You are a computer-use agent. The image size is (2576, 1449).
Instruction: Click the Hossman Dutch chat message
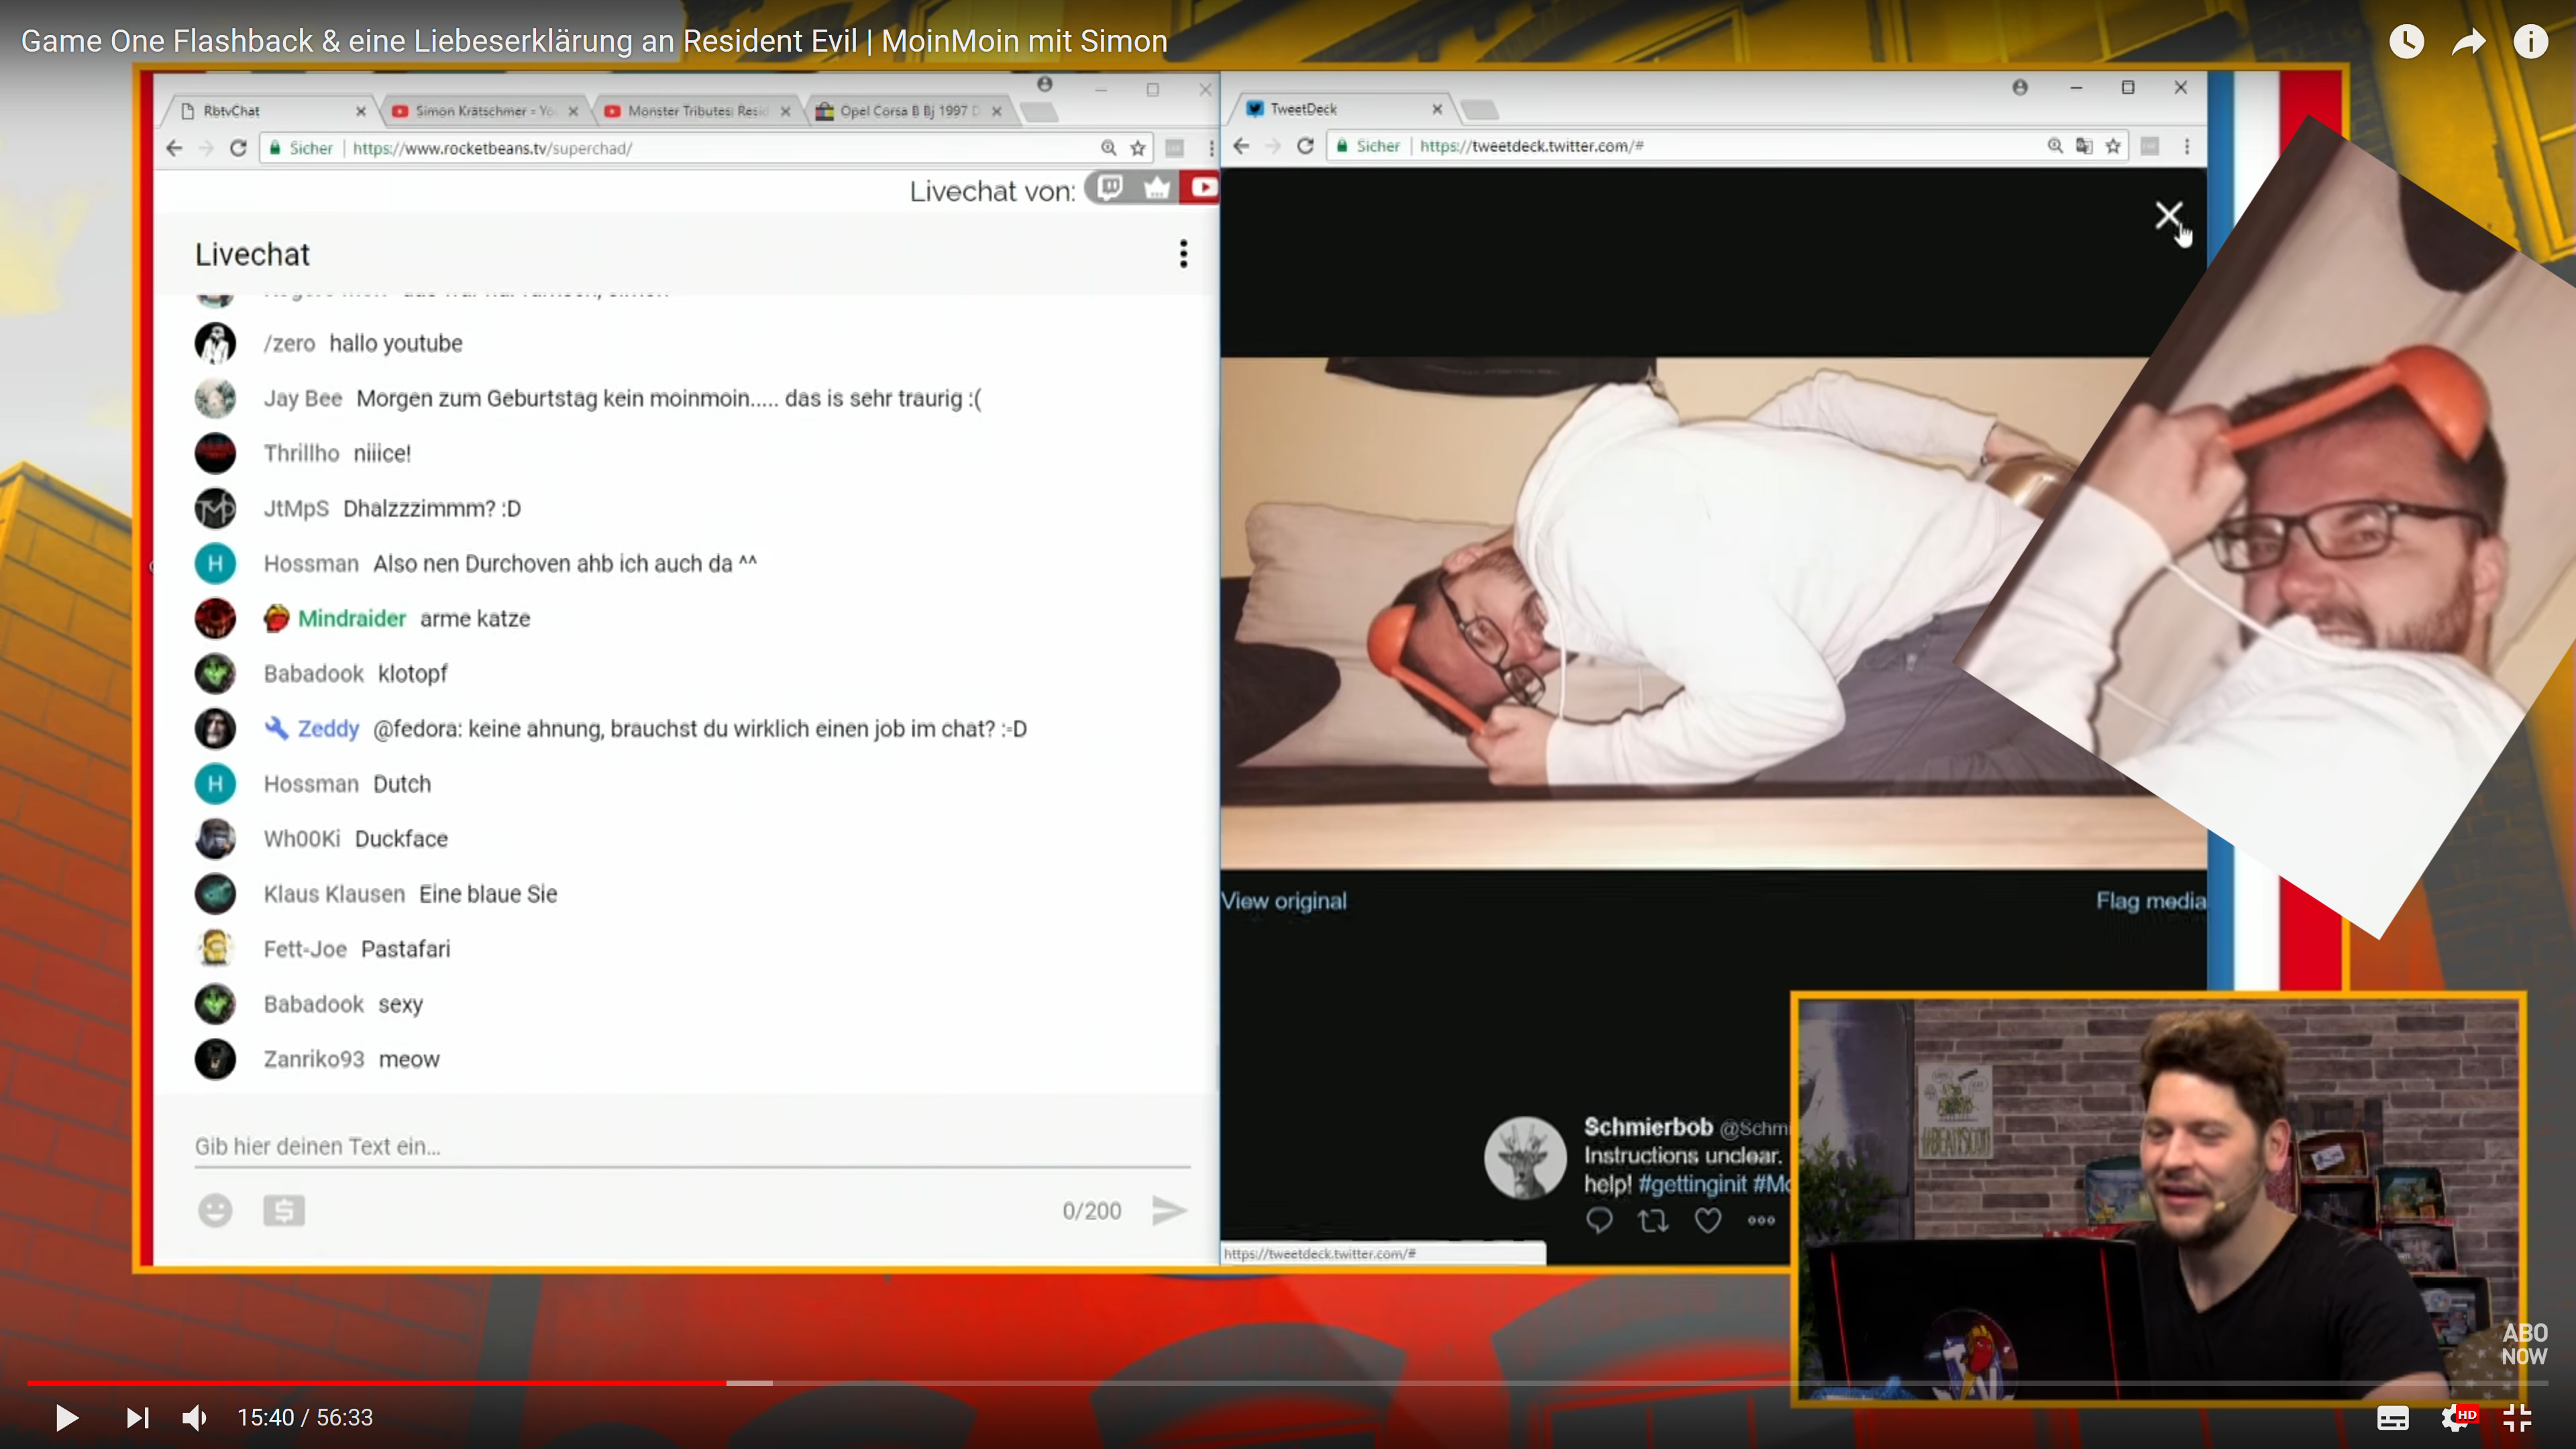coord(402,784)
